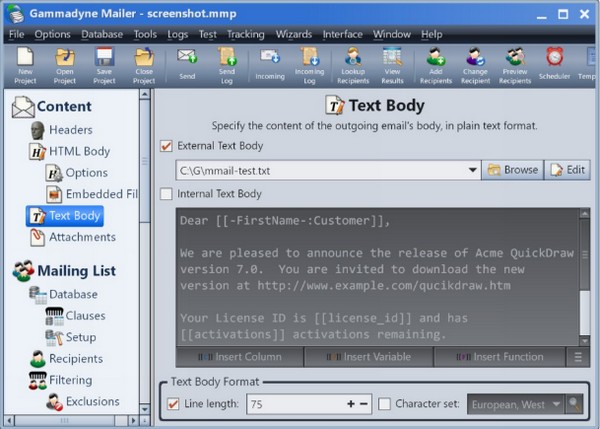The image size is (600, 429).
Task: Enable the Internal Text Body checkbox
Action: tap(166, 194)
